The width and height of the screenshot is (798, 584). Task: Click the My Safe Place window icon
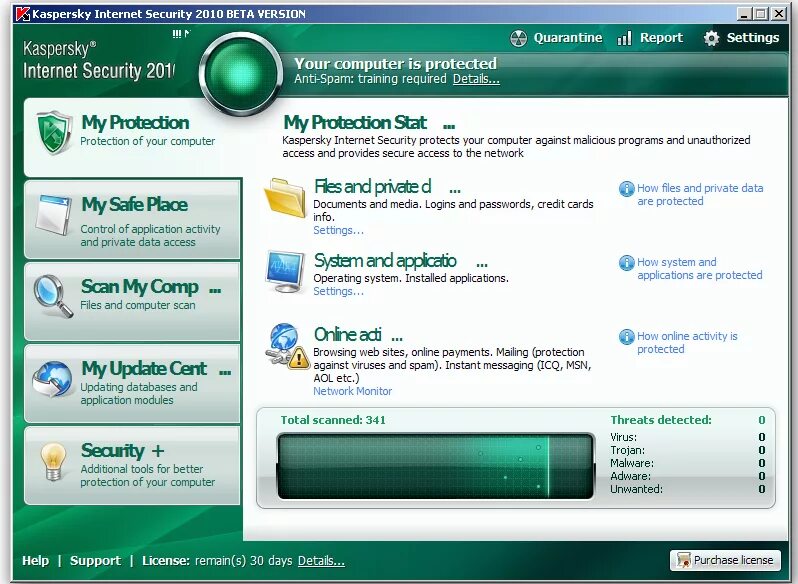coord(53,215)
